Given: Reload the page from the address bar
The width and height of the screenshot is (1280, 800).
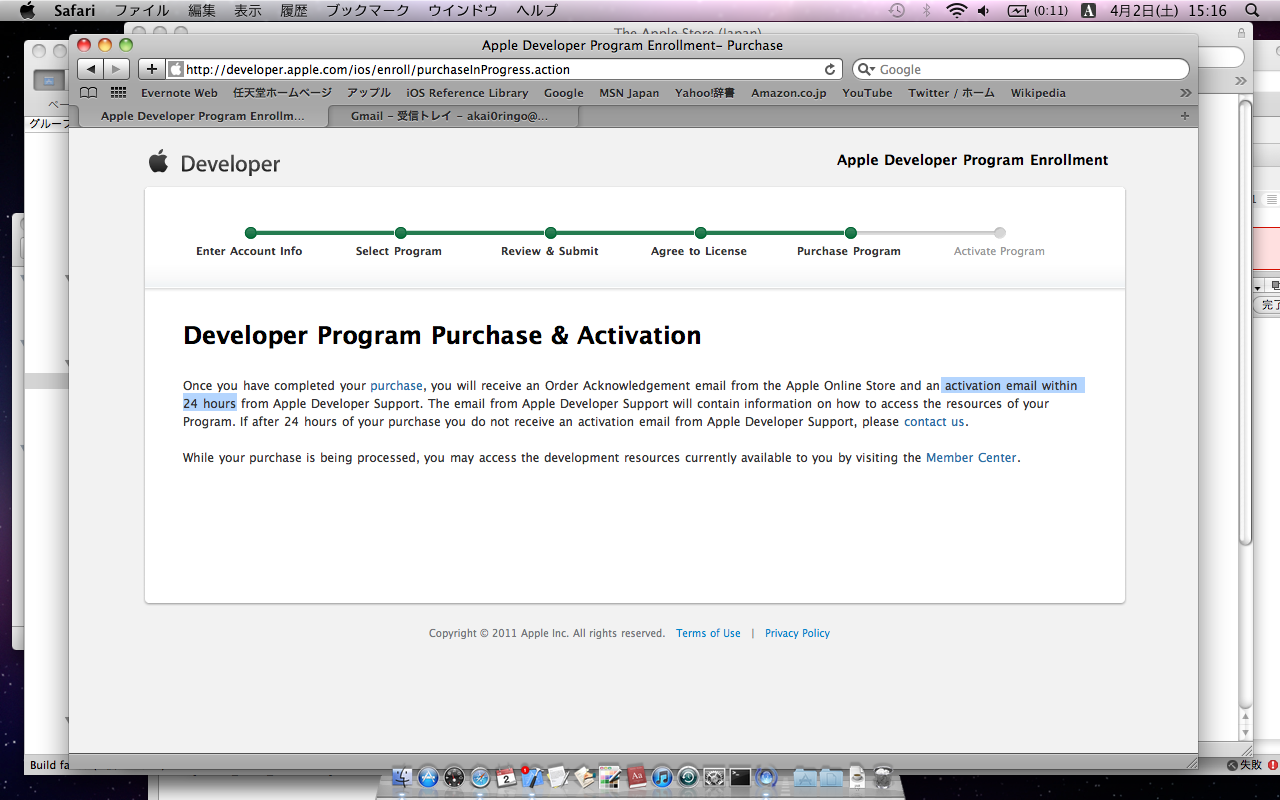Looking at the screenshot, I should (830, 70).
